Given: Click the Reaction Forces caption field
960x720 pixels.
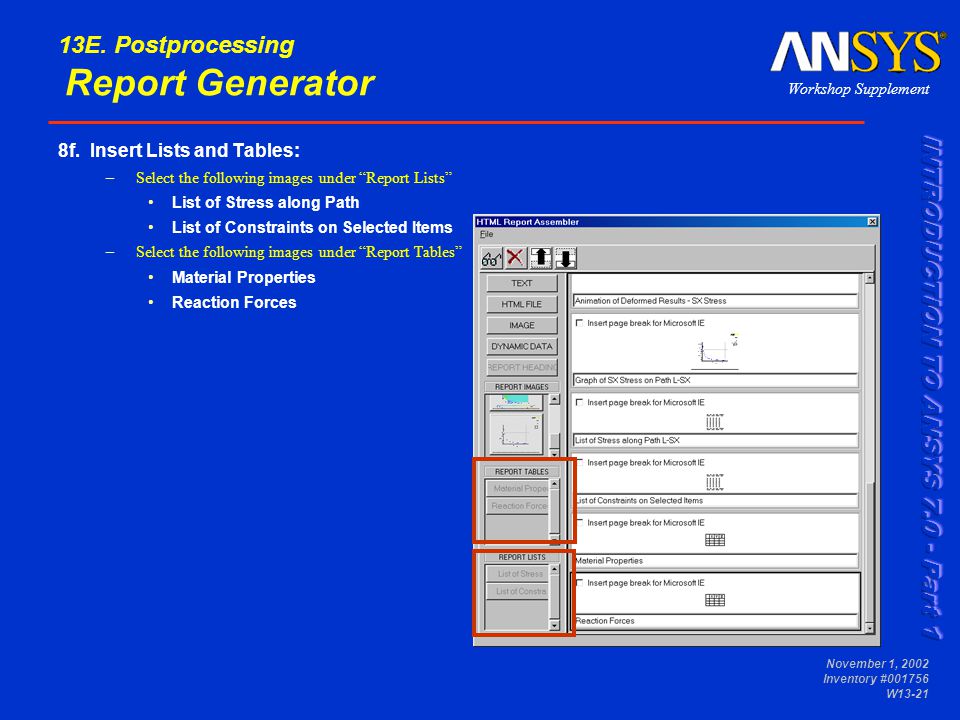Looking at the screenshot, I should [x=715, y=620].
